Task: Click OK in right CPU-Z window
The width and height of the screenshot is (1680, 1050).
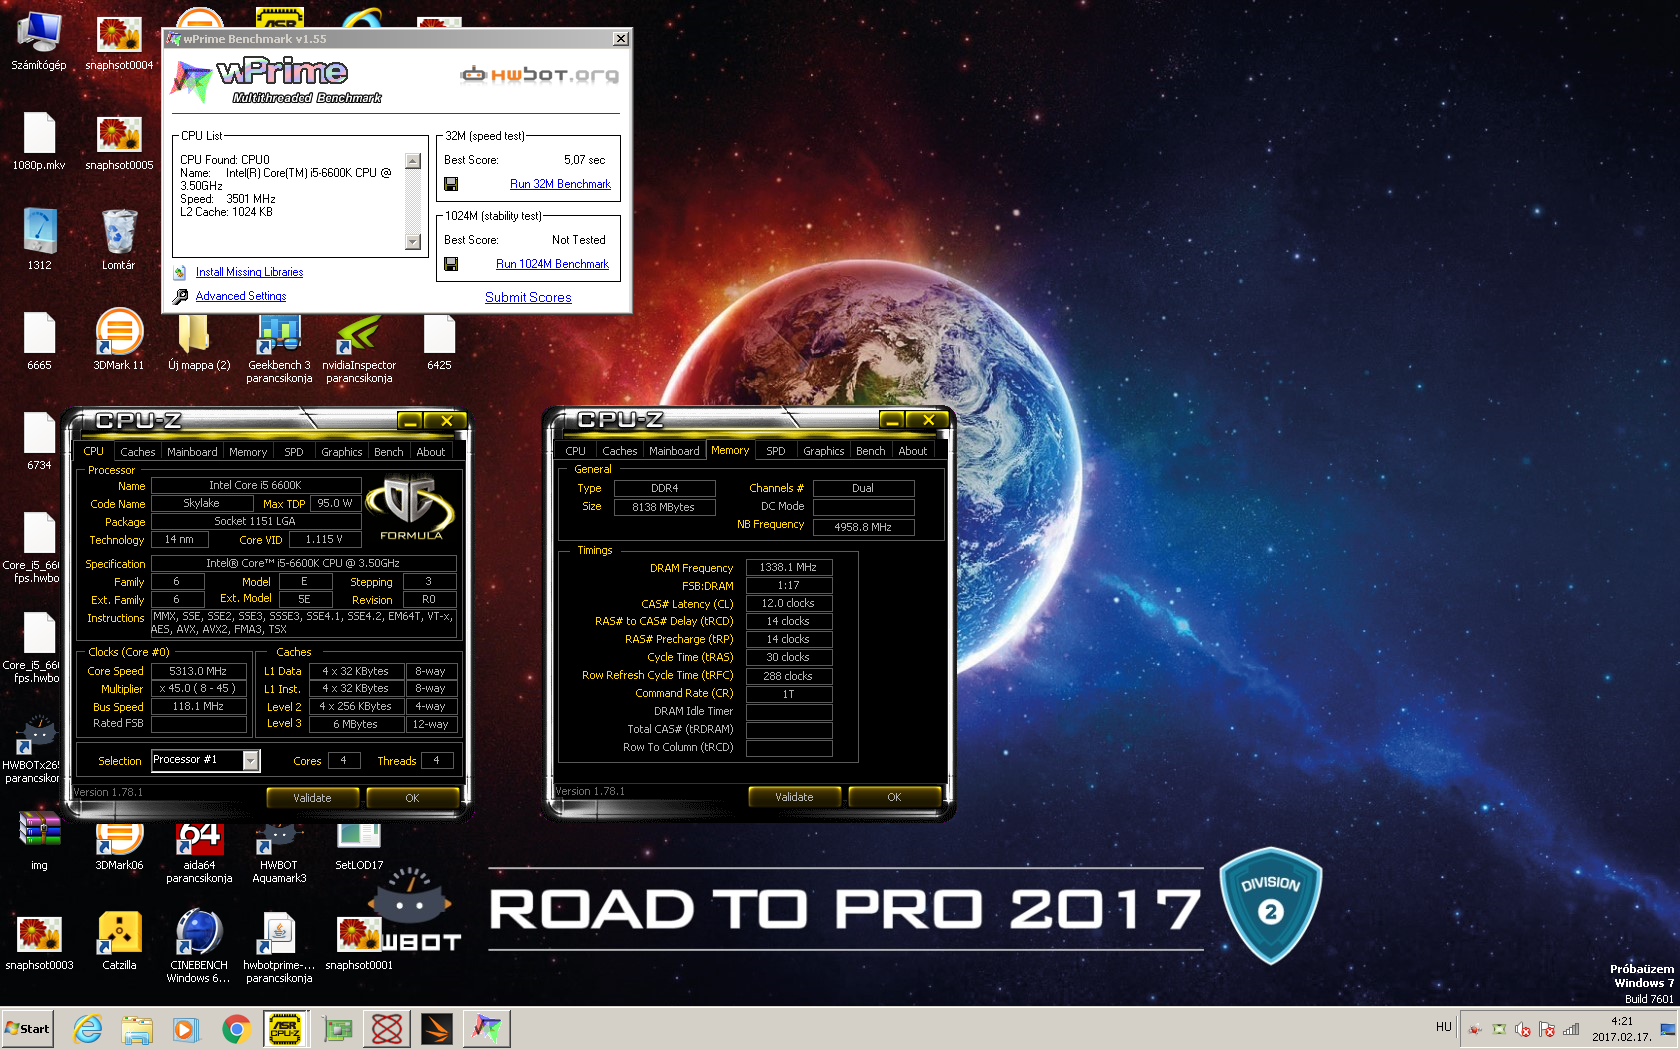Action: click(894, 797)
